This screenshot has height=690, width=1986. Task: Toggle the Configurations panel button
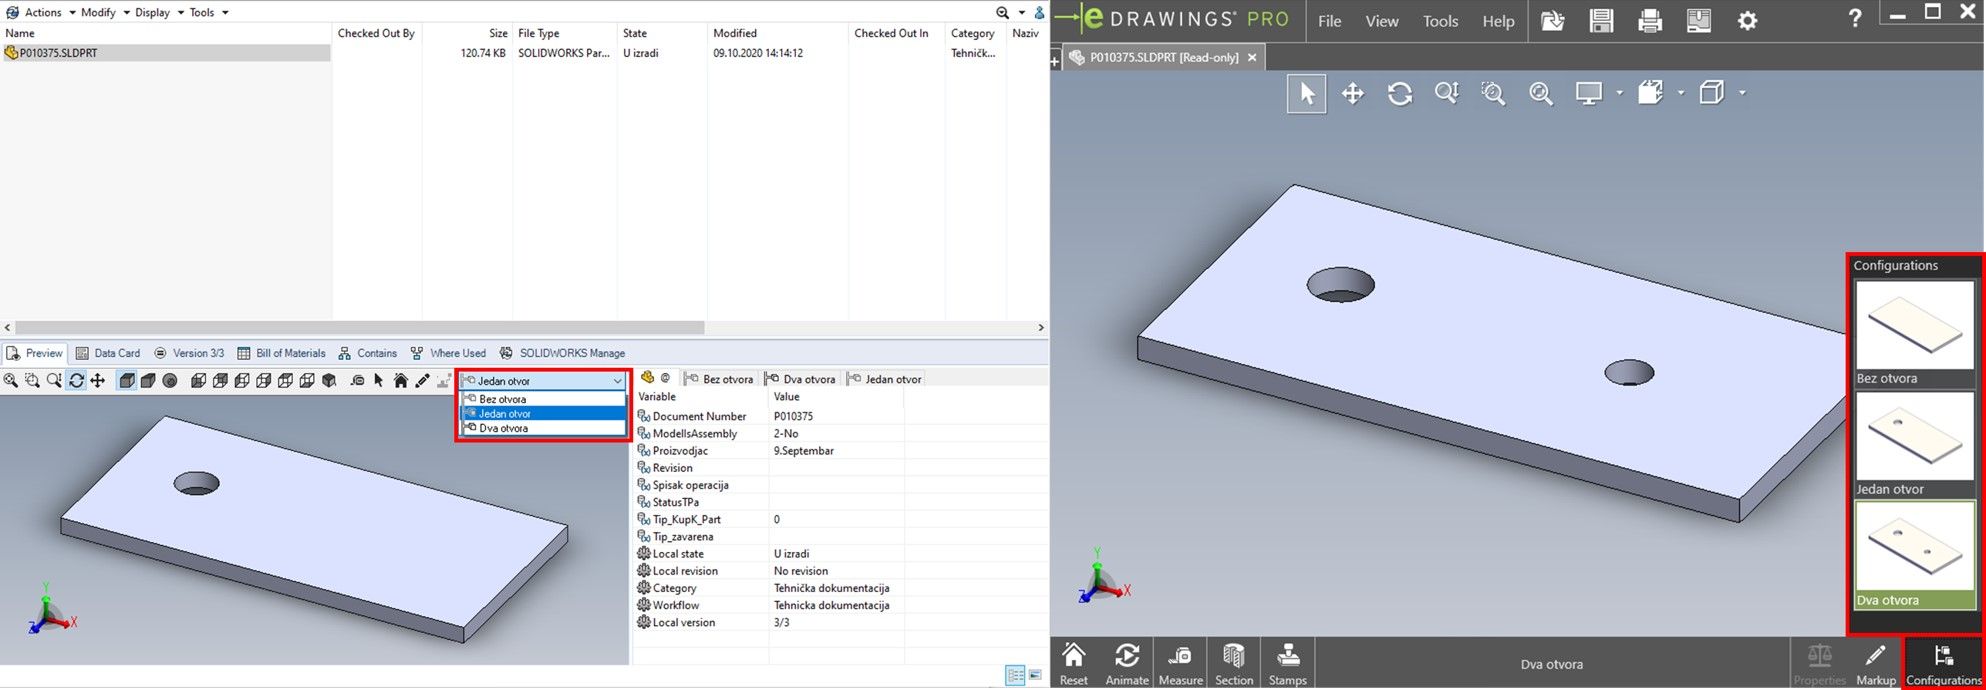1943,664
